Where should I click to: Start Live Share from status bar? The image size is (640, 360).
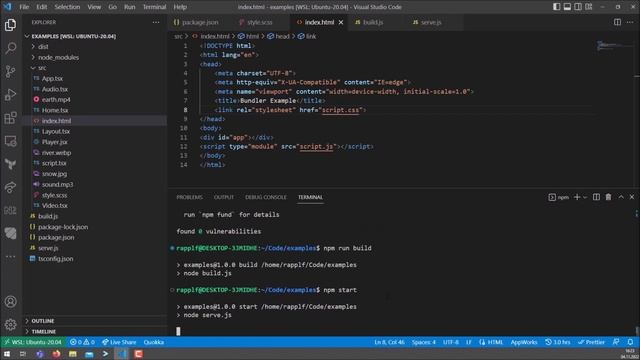(x=119, y=342)
